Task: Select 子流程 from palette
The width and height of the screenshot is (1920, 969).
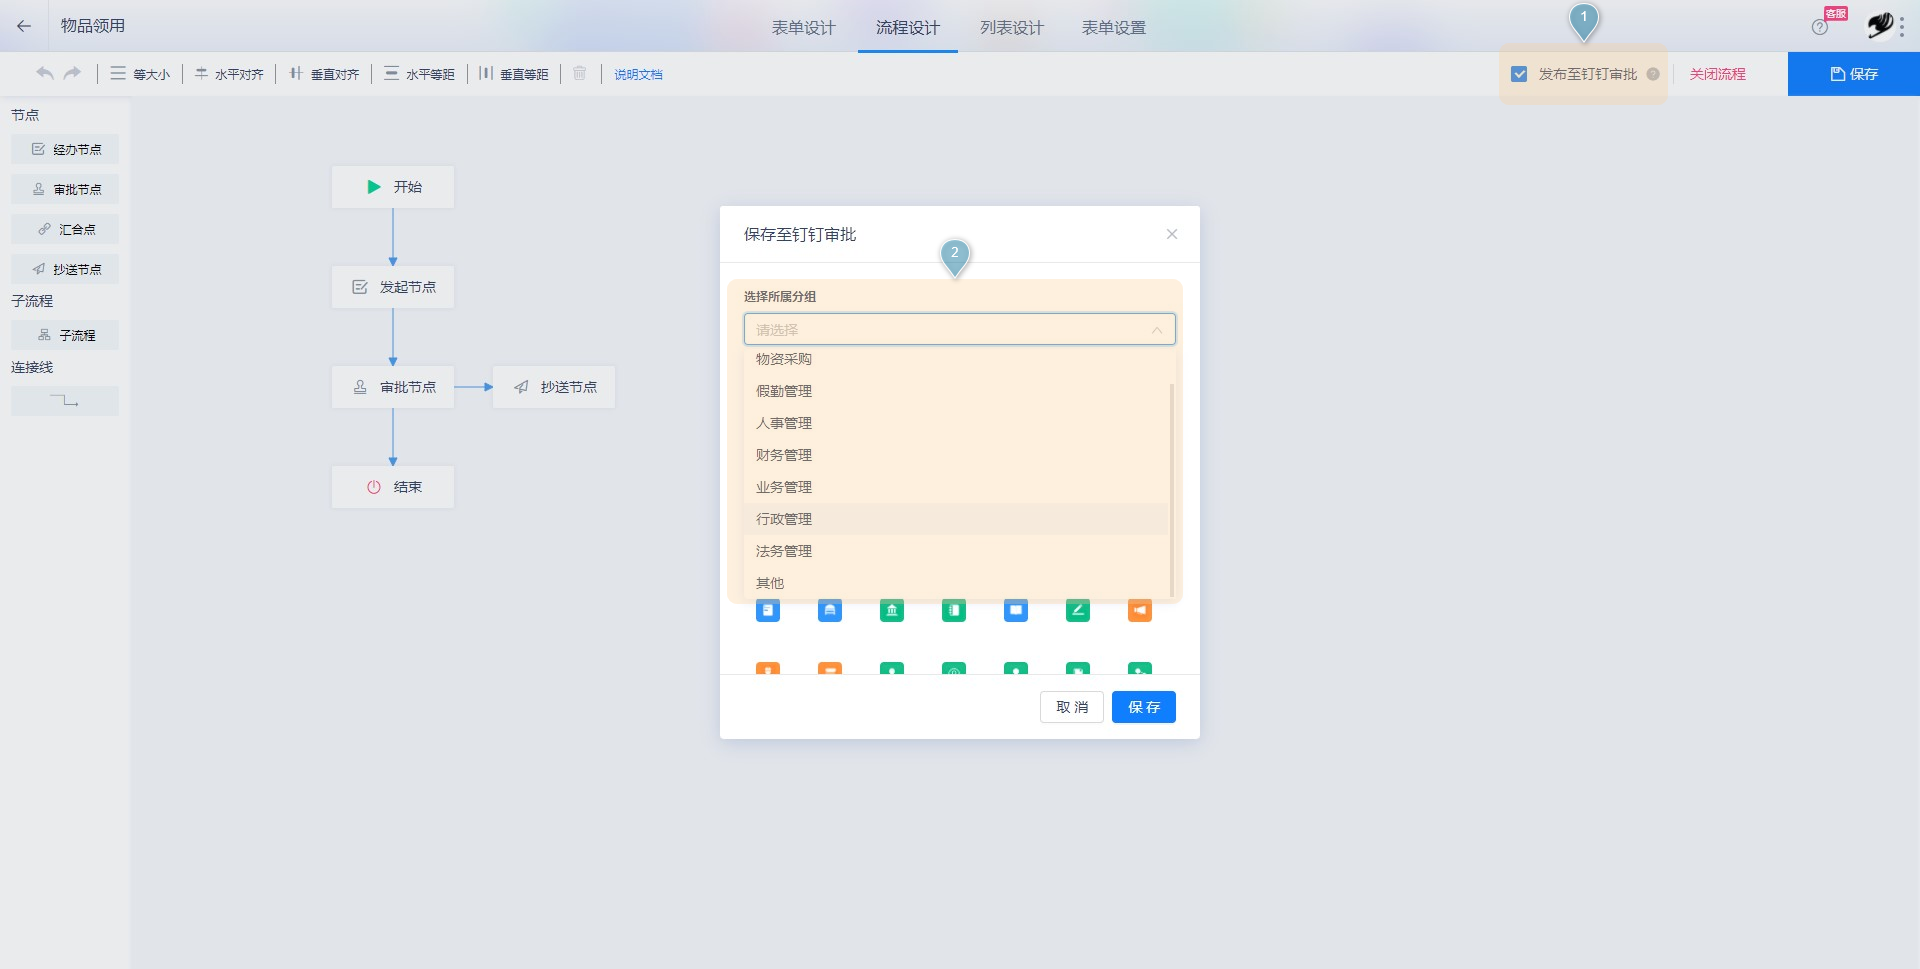Action: click(65, 335)
